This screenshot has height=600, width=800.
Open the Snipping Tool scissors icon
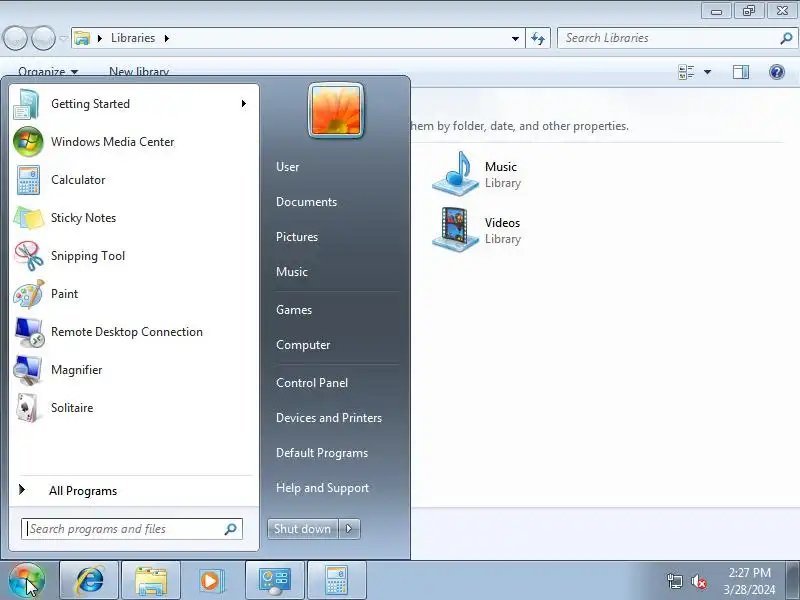click(28, 256)
